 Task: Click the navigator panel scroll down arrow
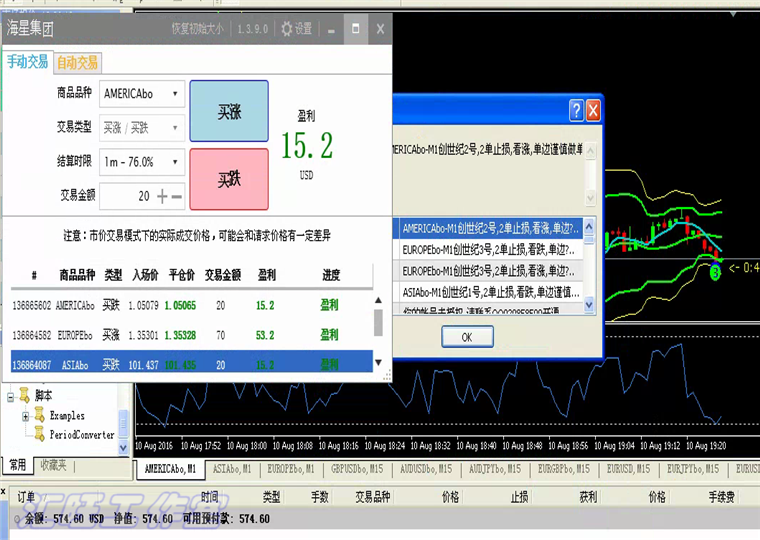[124, 448]
